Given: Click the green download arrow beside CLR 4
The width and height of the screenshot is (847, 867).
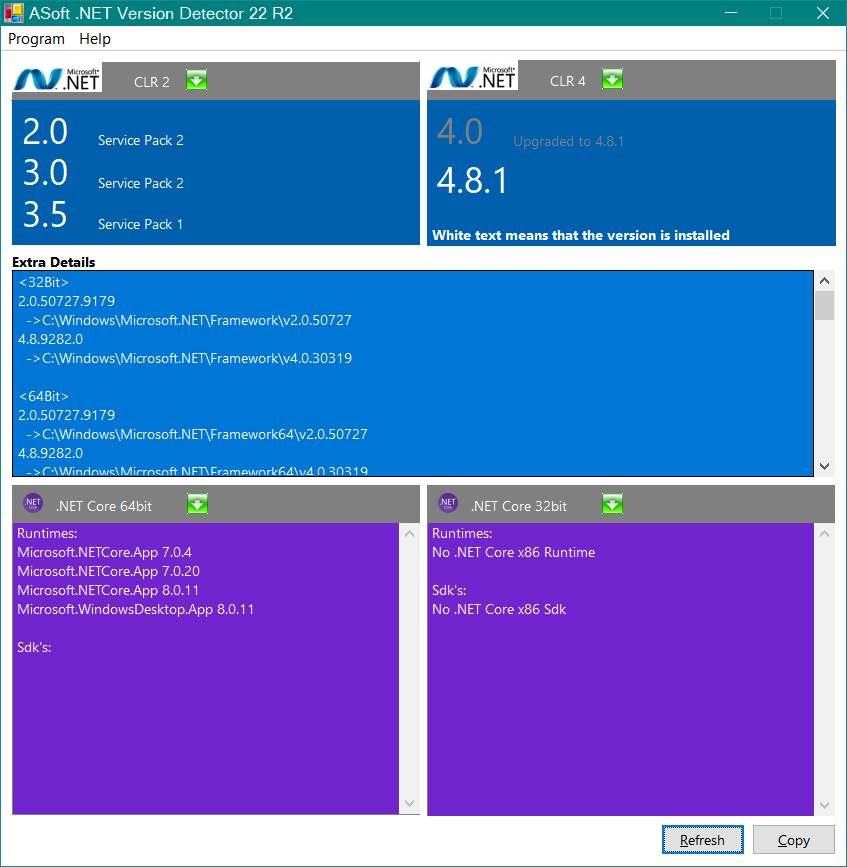Looking at the screenshot, I should (612, 80).
